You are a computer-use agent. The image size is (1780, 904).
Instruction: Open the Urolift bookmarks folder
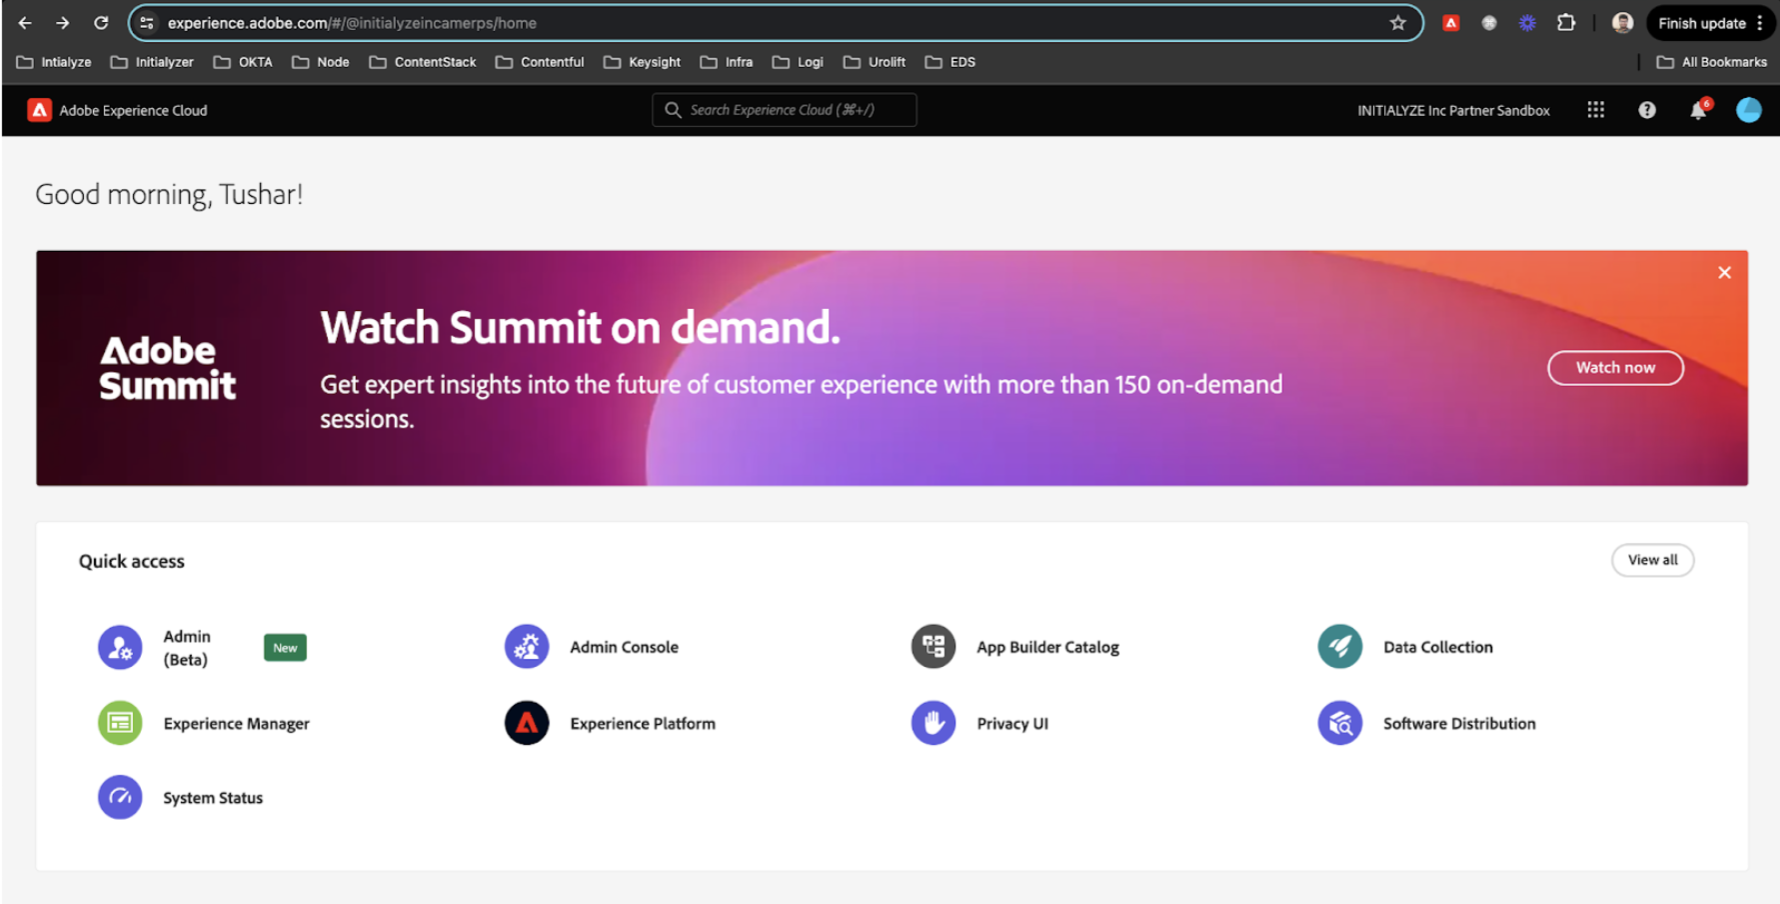tap(875, 62)
